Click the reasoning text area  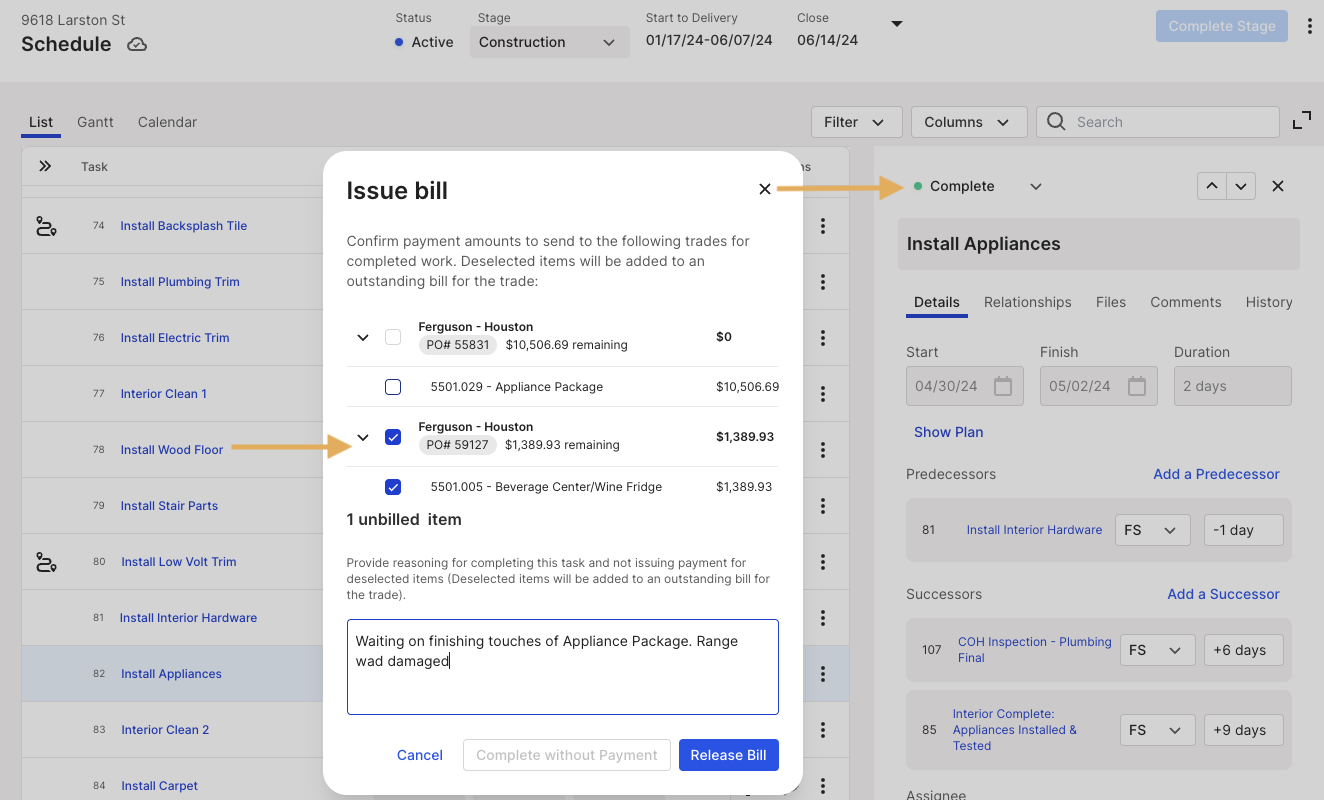[563, 667]
